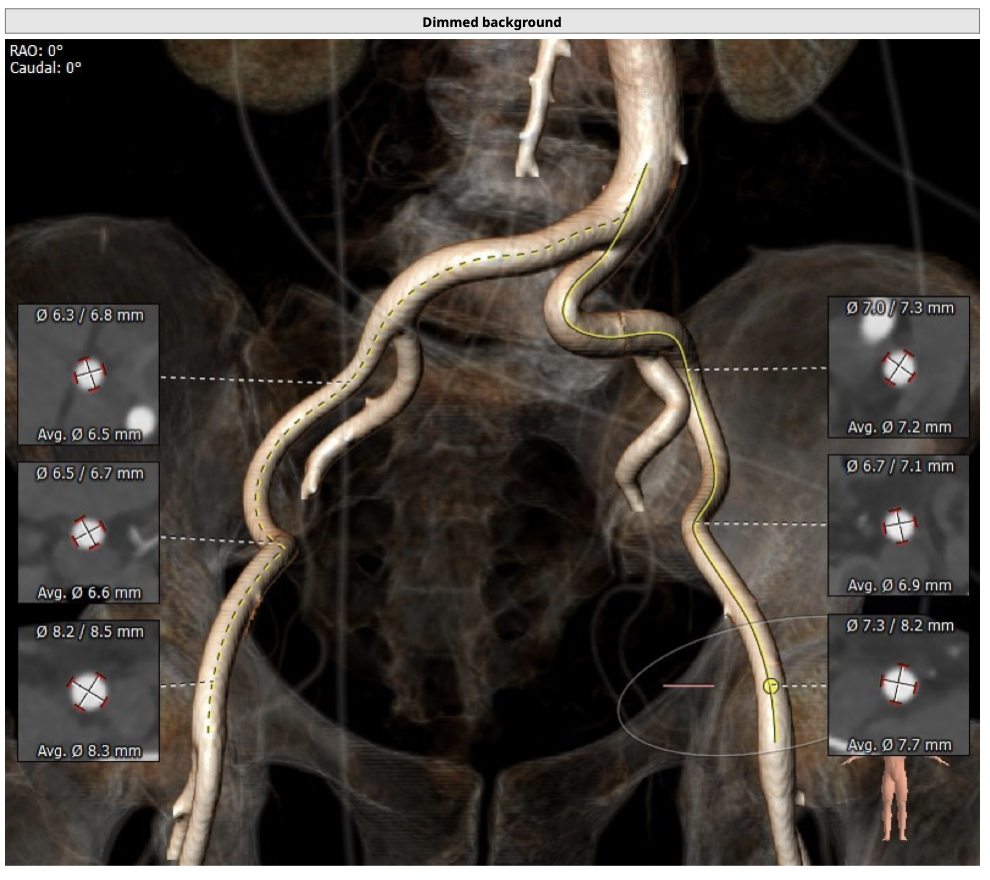Click the Ø 6.7 / 7.1 mm diameter label

899,466
